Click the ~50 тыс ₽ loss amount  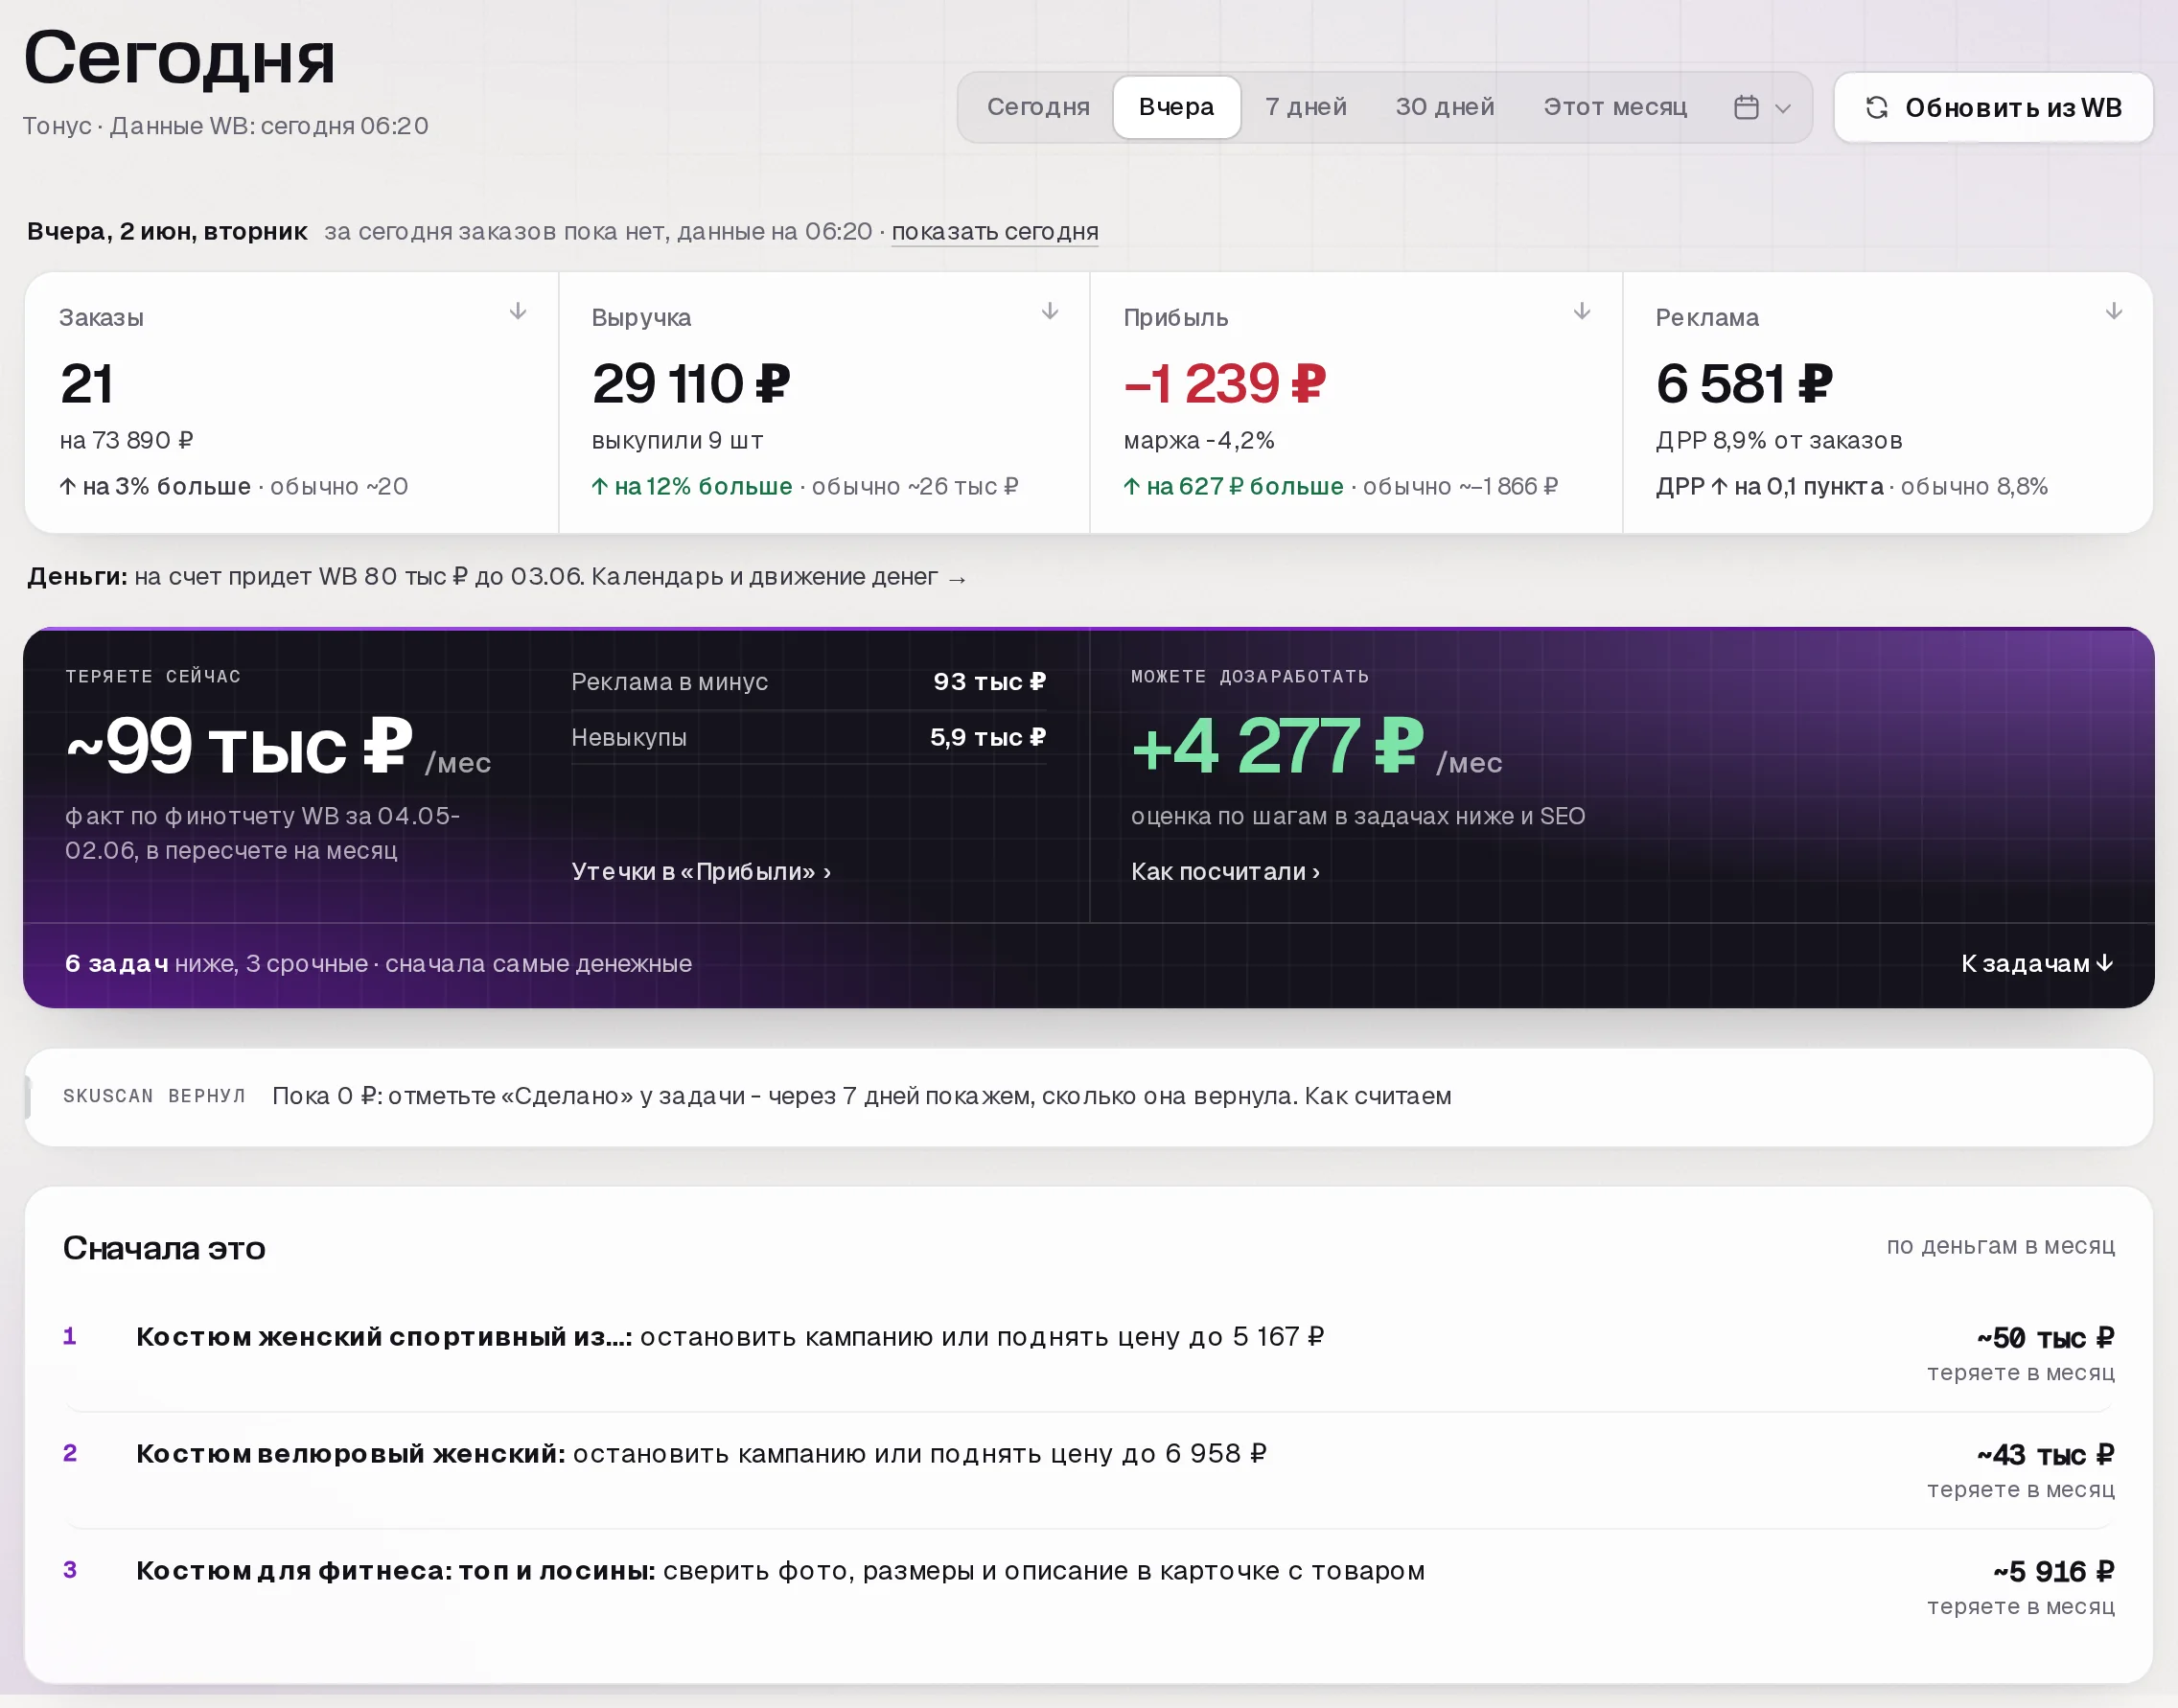point(2045,1337)
